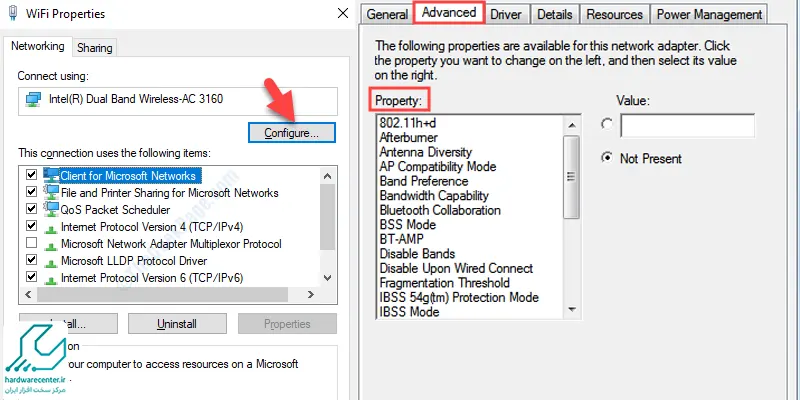Open the General tab
This screenshot has width=800, height=400.
[387, 14]
